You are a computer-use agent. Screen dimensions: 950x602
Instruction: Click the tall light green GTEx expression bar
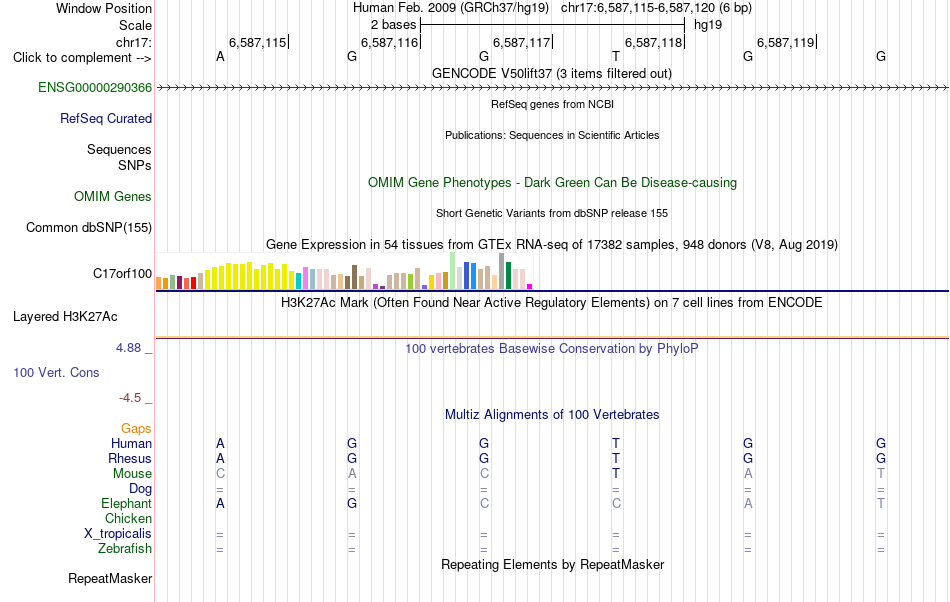pyautogui.click(x=453, y=271)
